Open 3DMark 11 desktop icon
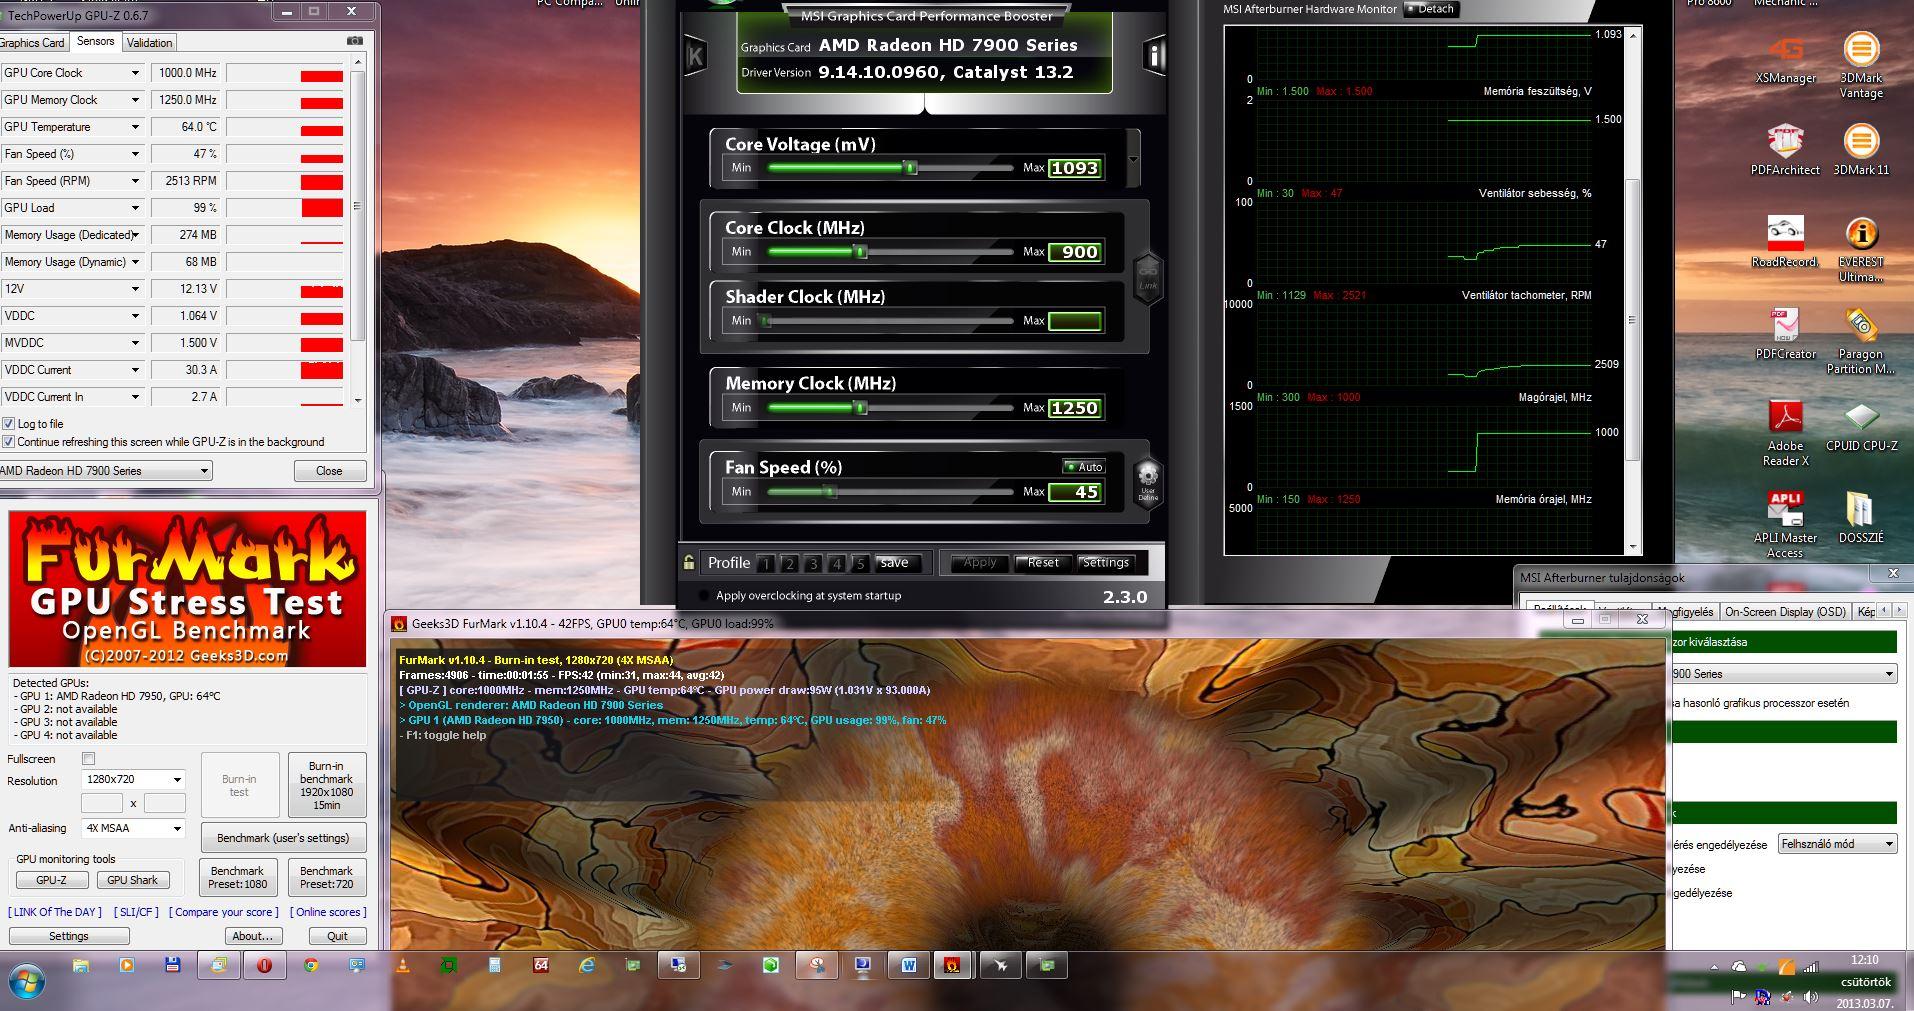Viewport: 1914px width, 1011px height. tap(1861, 150)
